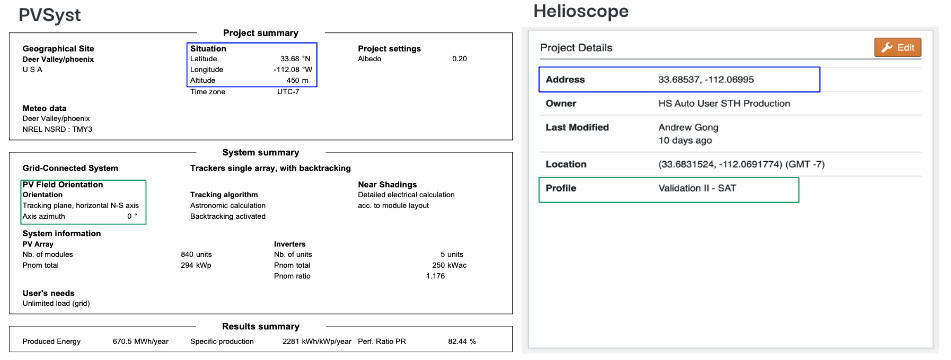Click the "Situation" heading in PVSyst
Viewport: 951px width, 360px height.
tap(208, 48)
